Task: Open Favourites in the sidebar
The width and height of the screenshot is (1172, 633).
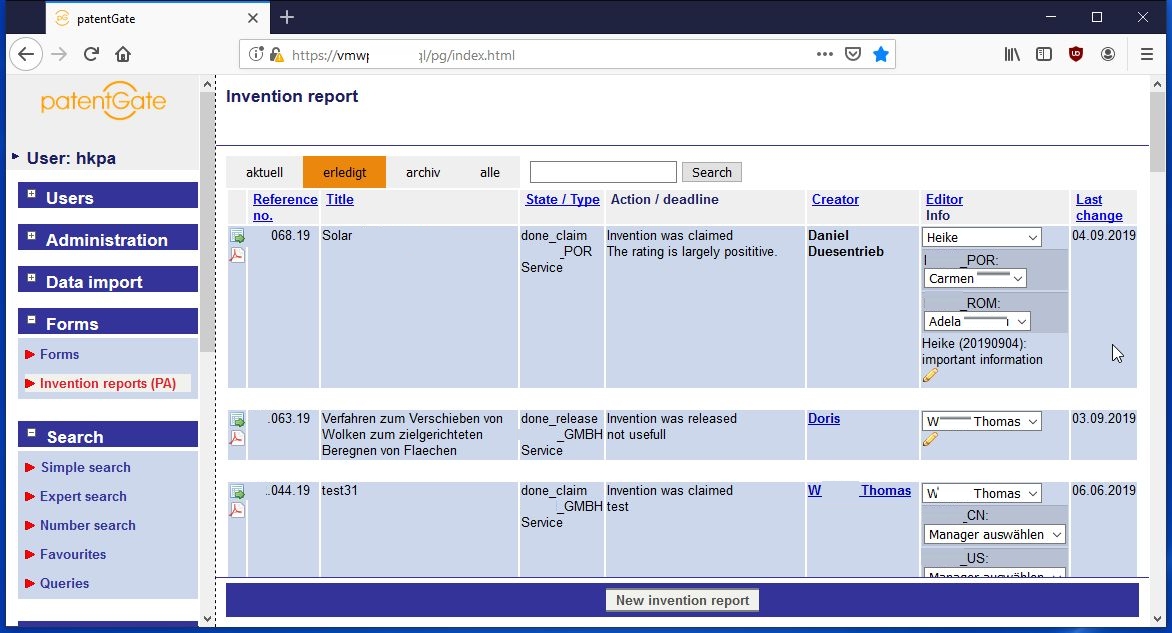Action: pos(73,555)
